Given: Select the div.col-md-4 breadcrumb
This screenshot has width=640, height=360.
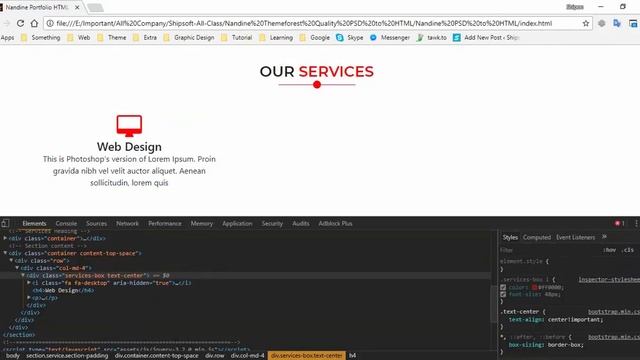Looking at the screenshot, I should [248, 356].
